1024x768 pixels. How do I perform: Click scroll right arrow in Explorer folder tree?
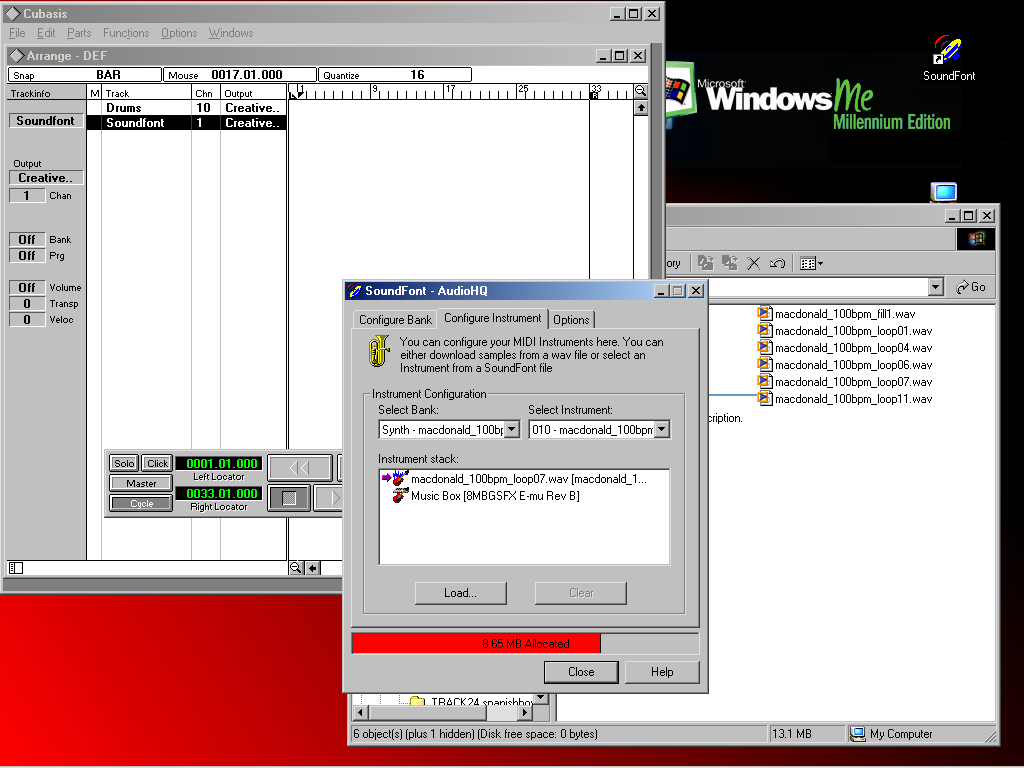[525, 712]
